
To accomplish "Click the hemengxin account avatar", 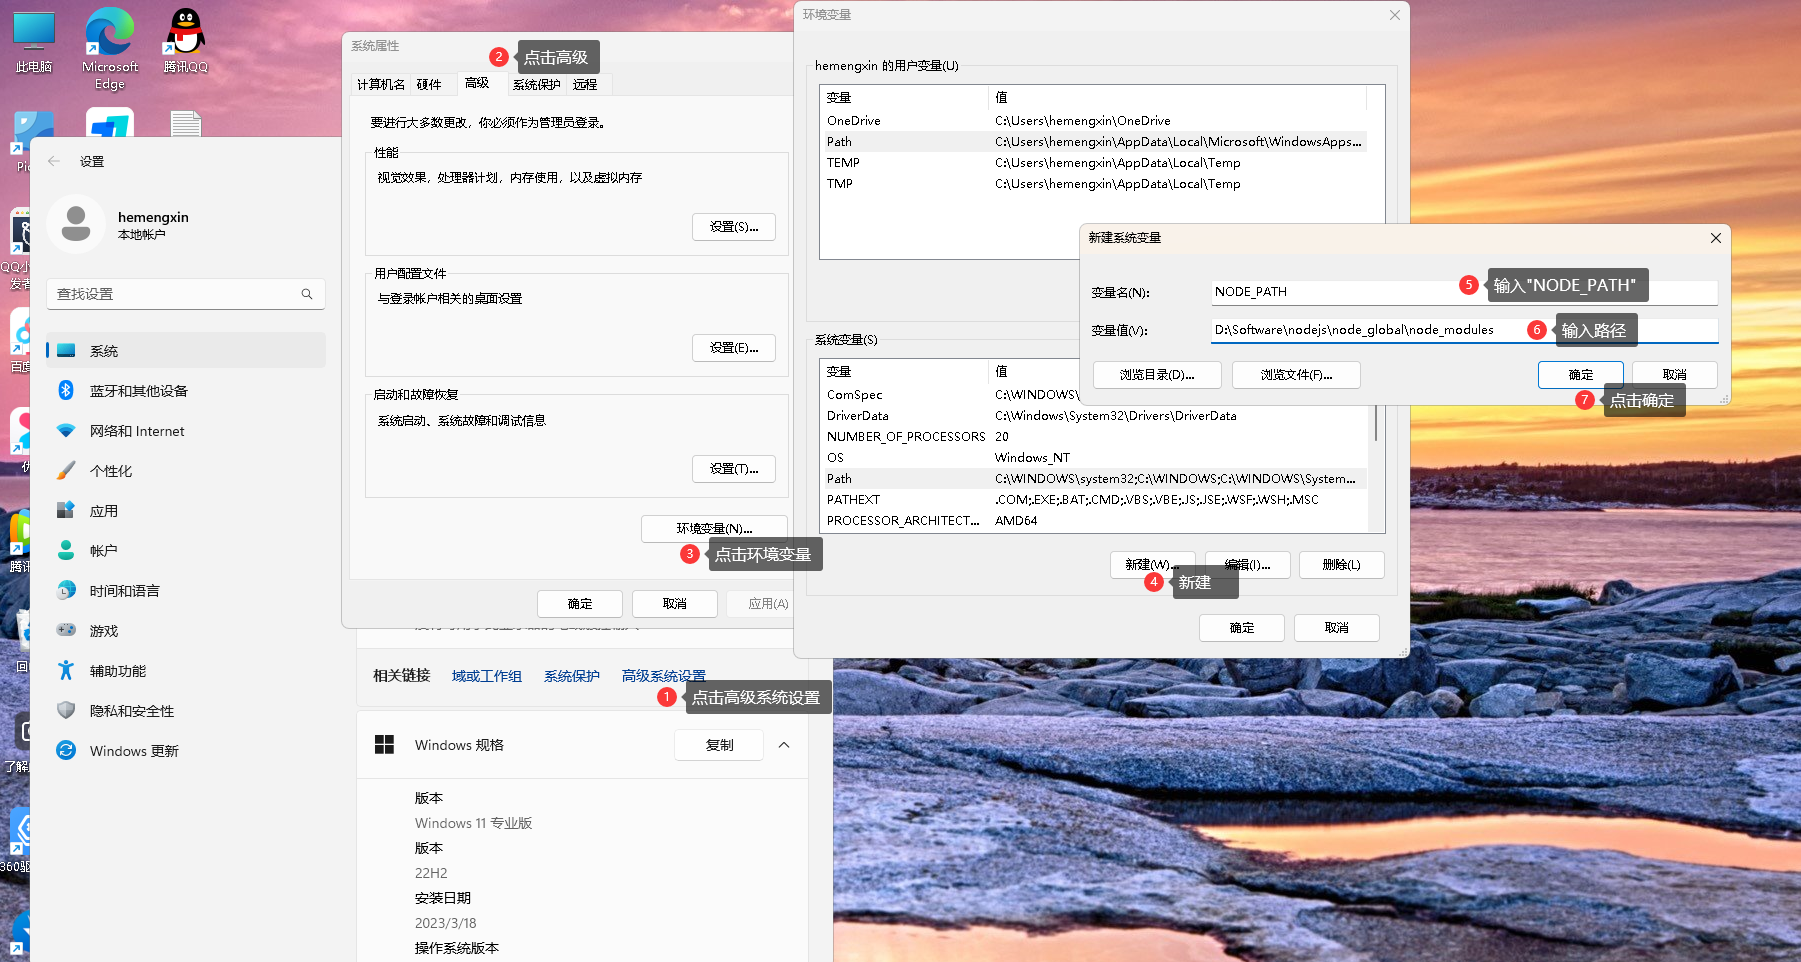I will pyautogui.click(x=76, y=224).
